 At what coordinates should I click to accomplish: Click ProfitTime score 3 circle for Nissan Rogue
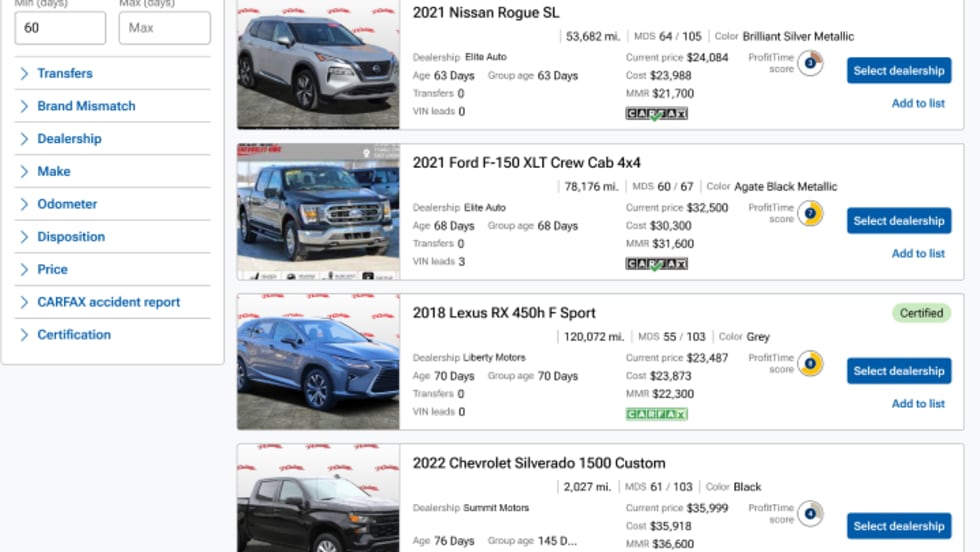tap(810, 63)
